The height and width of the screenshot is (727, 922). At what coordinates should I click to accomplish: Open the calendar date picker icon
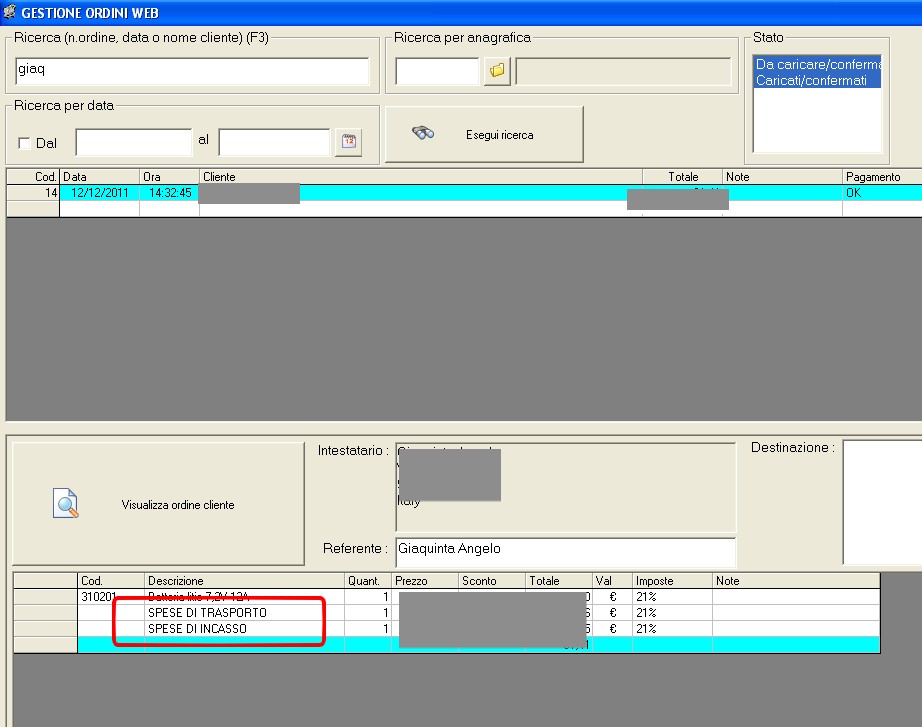click(x=349, y=142)
